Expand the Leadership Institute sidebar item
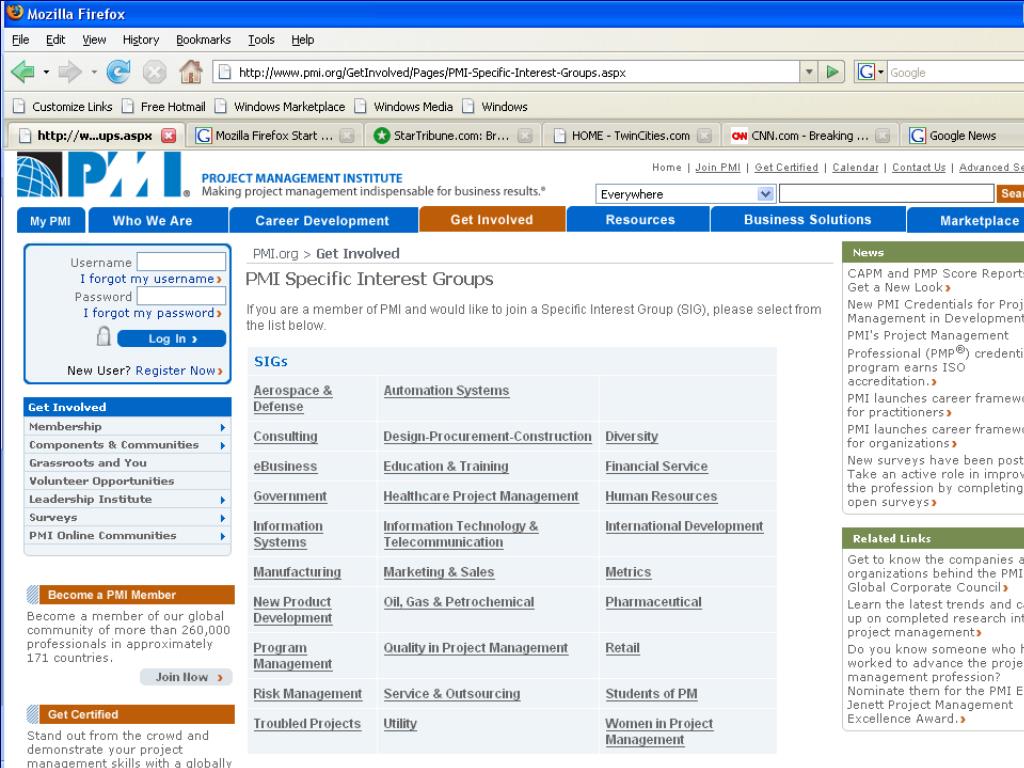The height and width of the screenshot is (768, 1024). pos(223,500)
